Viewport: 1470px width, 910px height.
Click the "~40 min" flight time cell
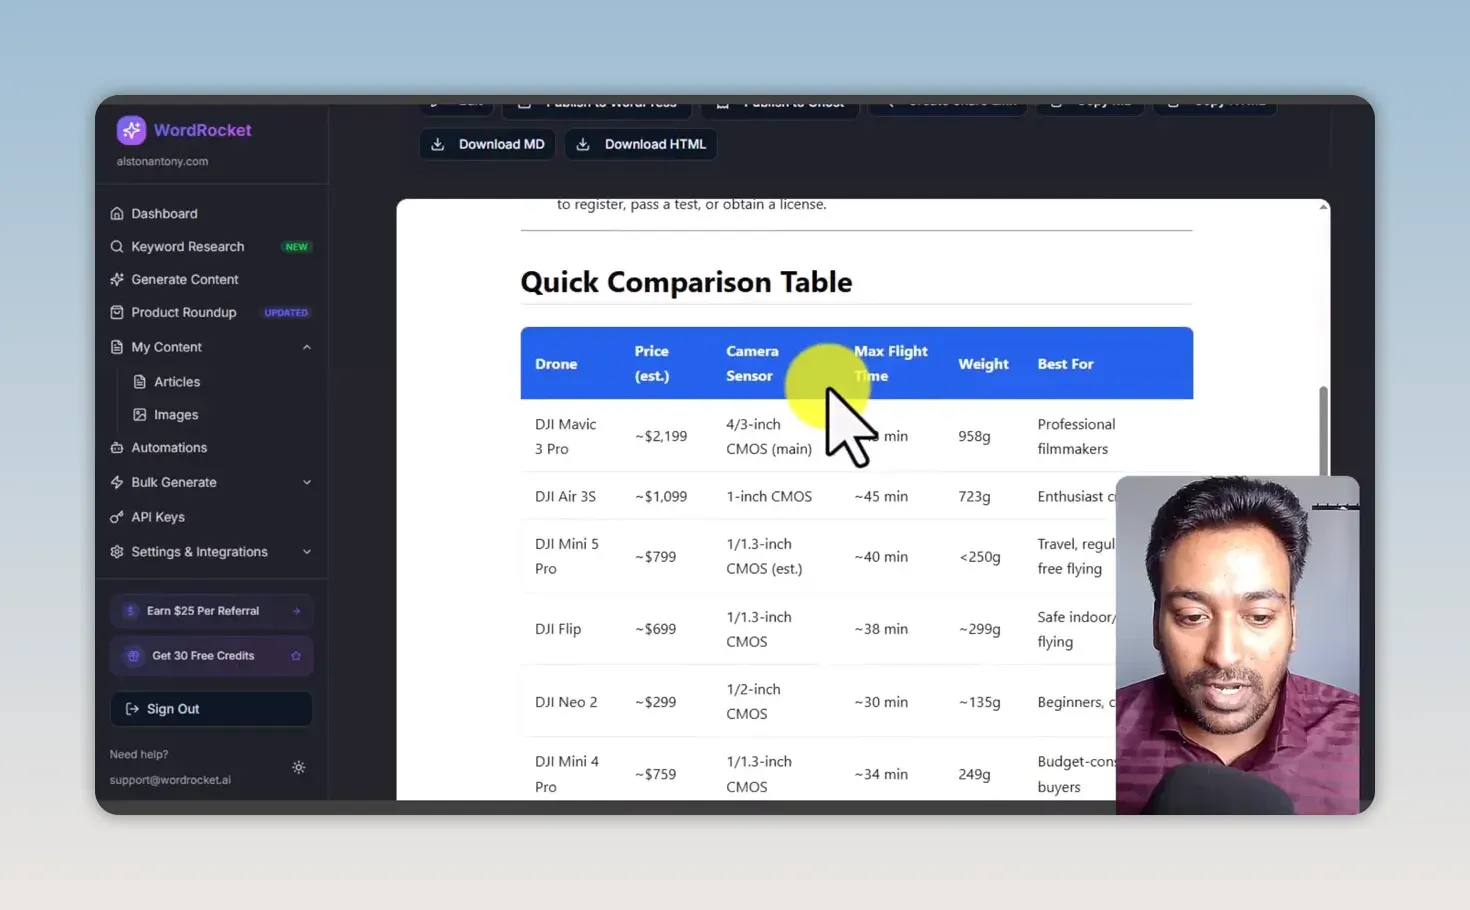point(881,556)
